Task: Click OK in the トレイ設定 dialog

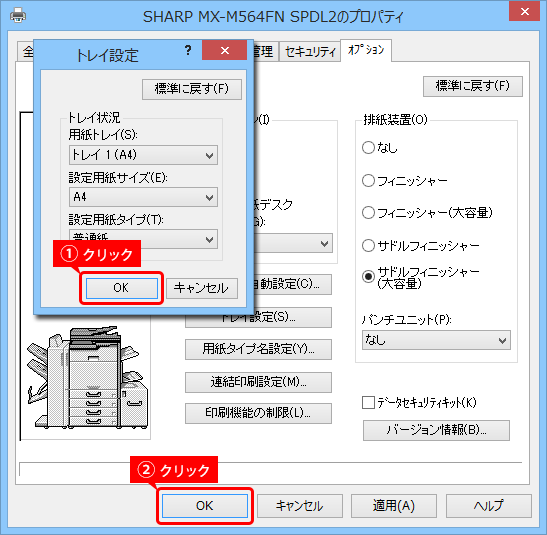Action: pos(121,288)
